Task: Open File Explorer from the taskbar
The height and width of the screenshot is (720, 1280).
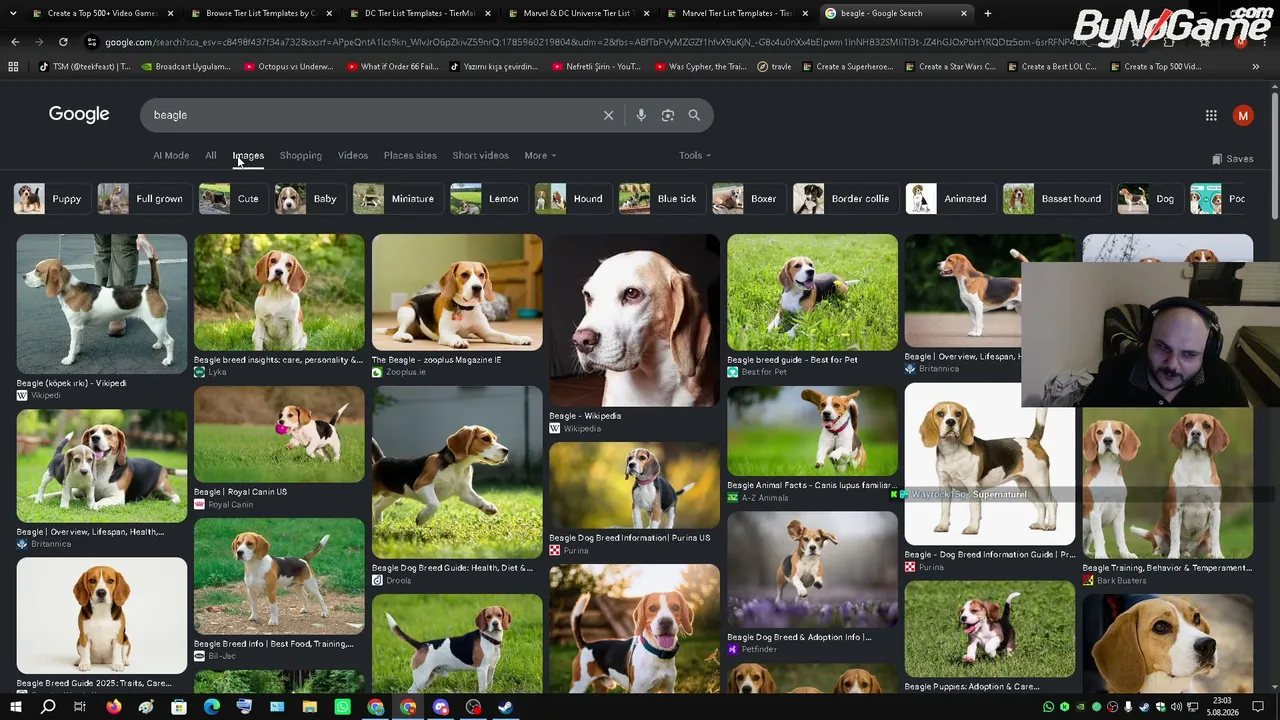Action: click(310, 707)
